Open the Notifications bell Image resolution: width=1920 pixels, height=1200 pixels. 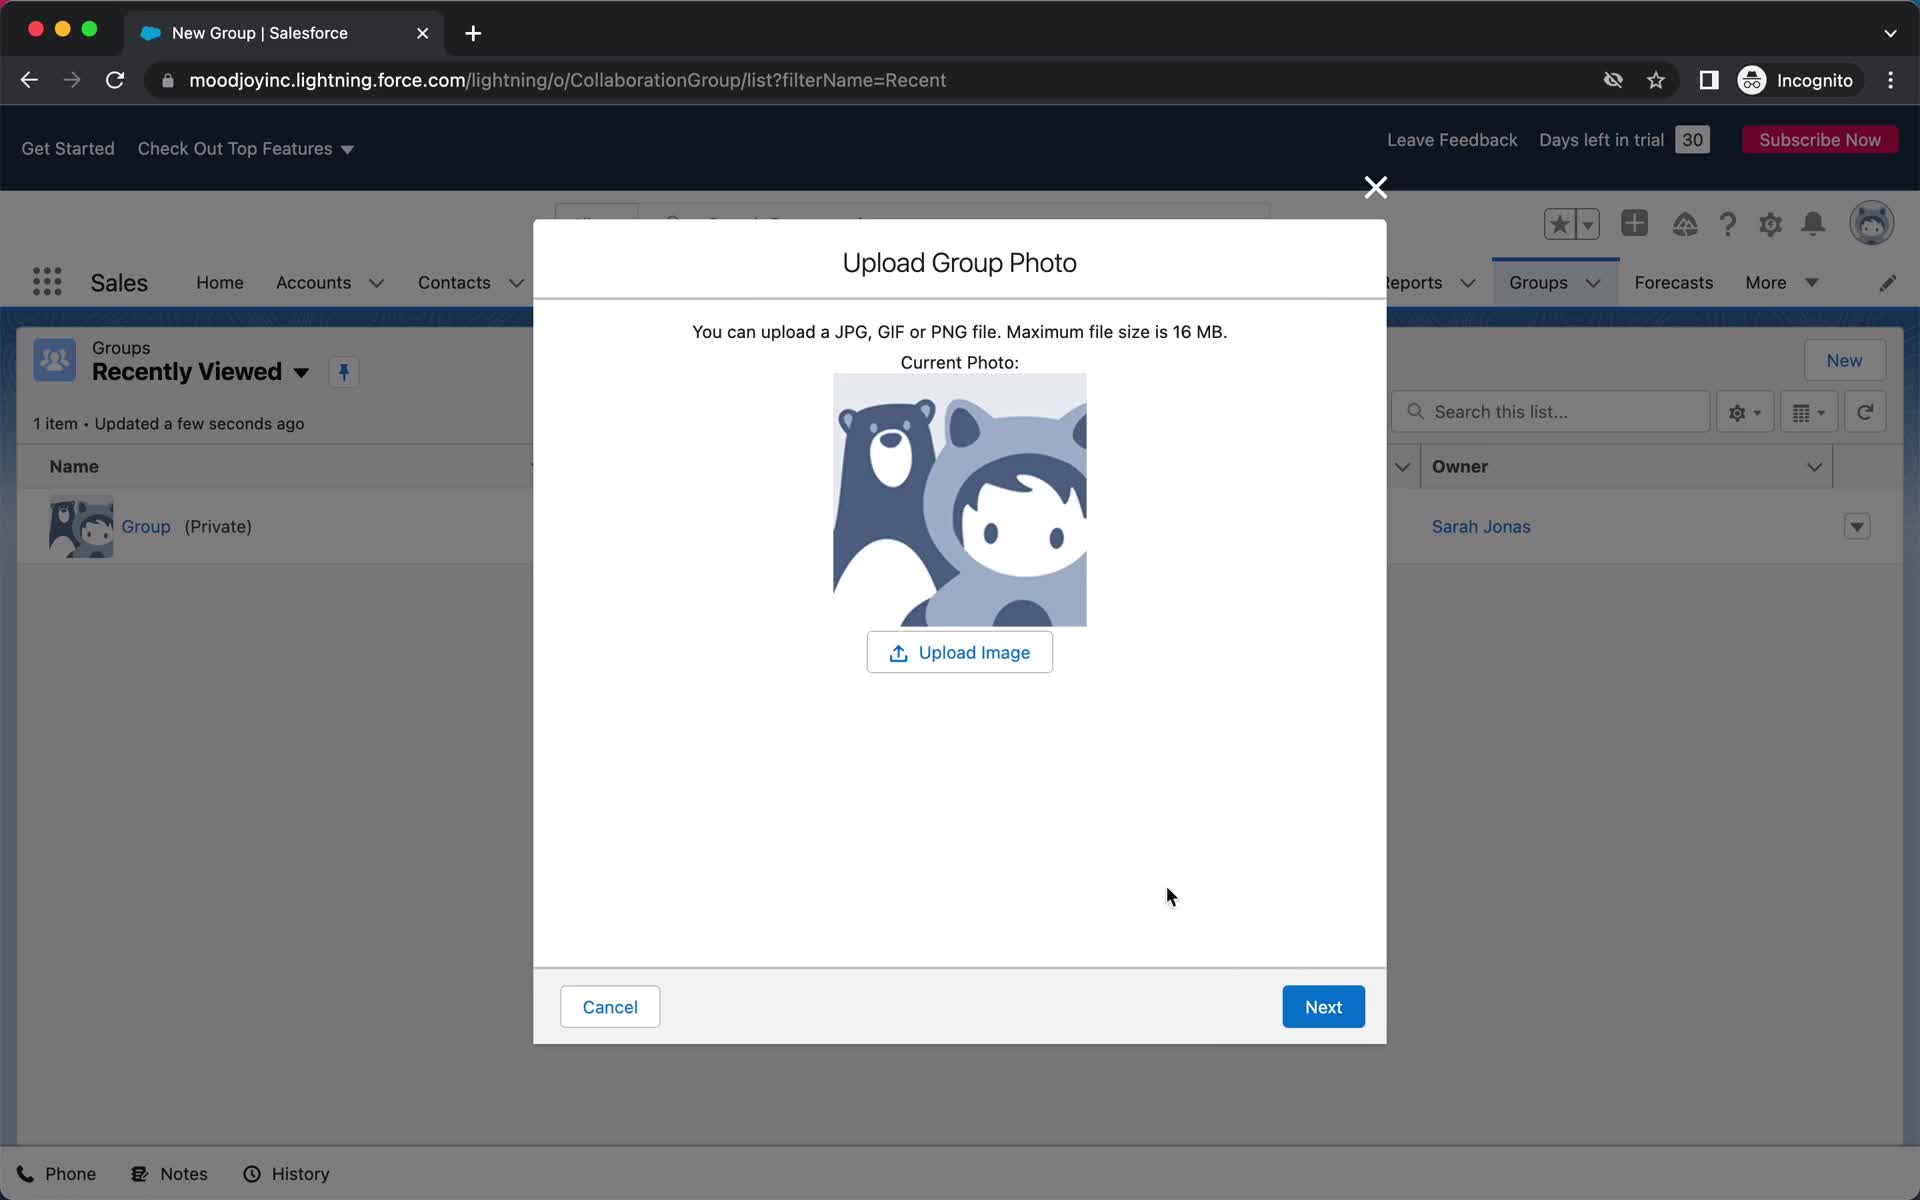(x=1813, y=224)
